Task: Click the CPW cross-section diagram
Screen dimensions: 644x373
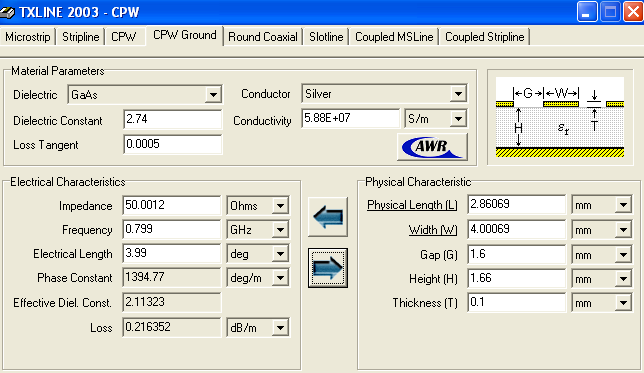Action: point(560,117)
